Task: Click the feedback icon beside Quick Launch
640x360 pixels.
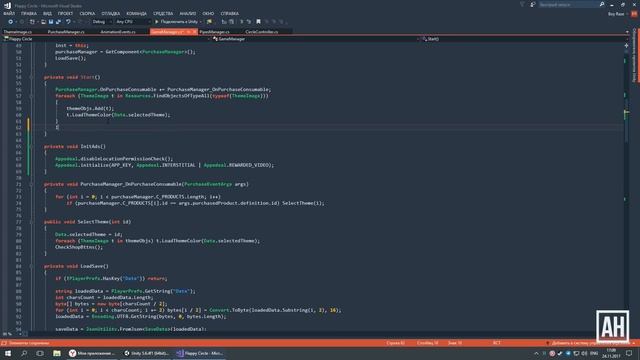Action: [x=533, y=4]
